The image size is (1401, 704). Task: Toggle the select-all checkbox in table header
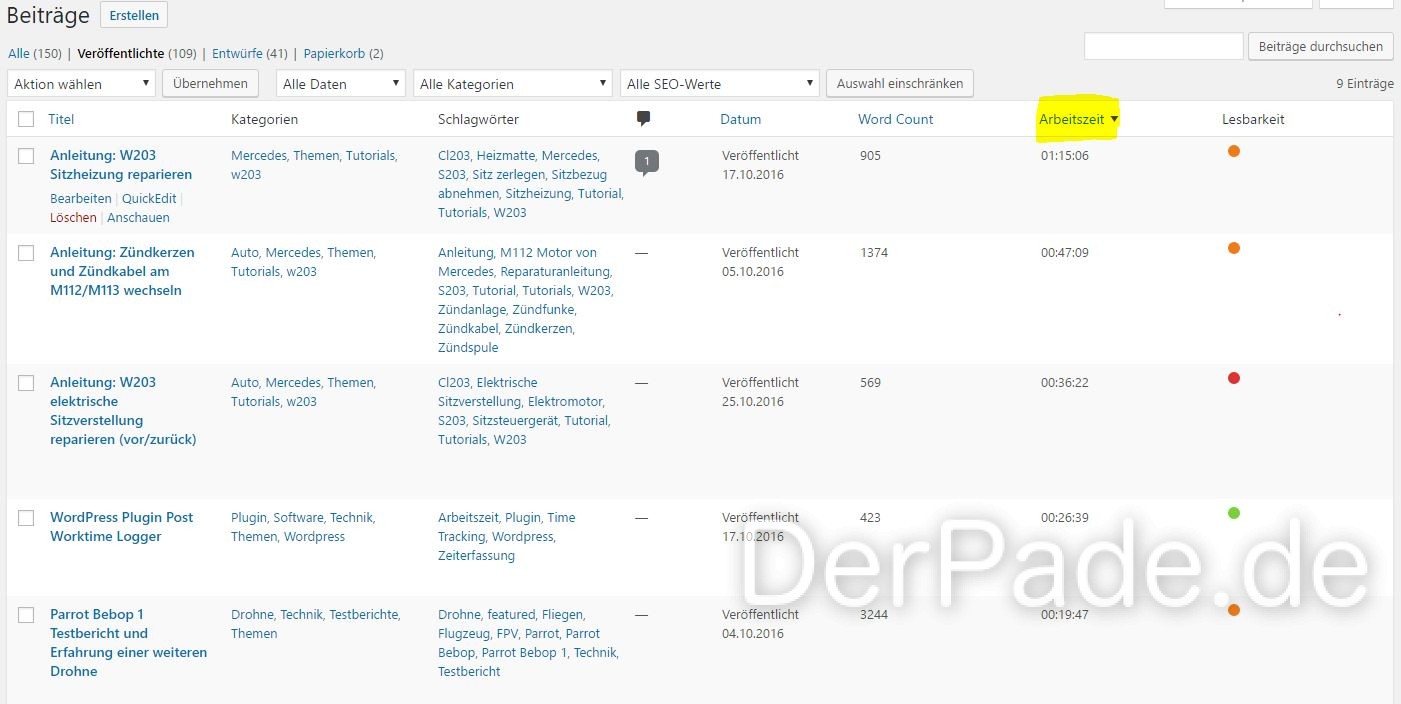tap(26, 119)
